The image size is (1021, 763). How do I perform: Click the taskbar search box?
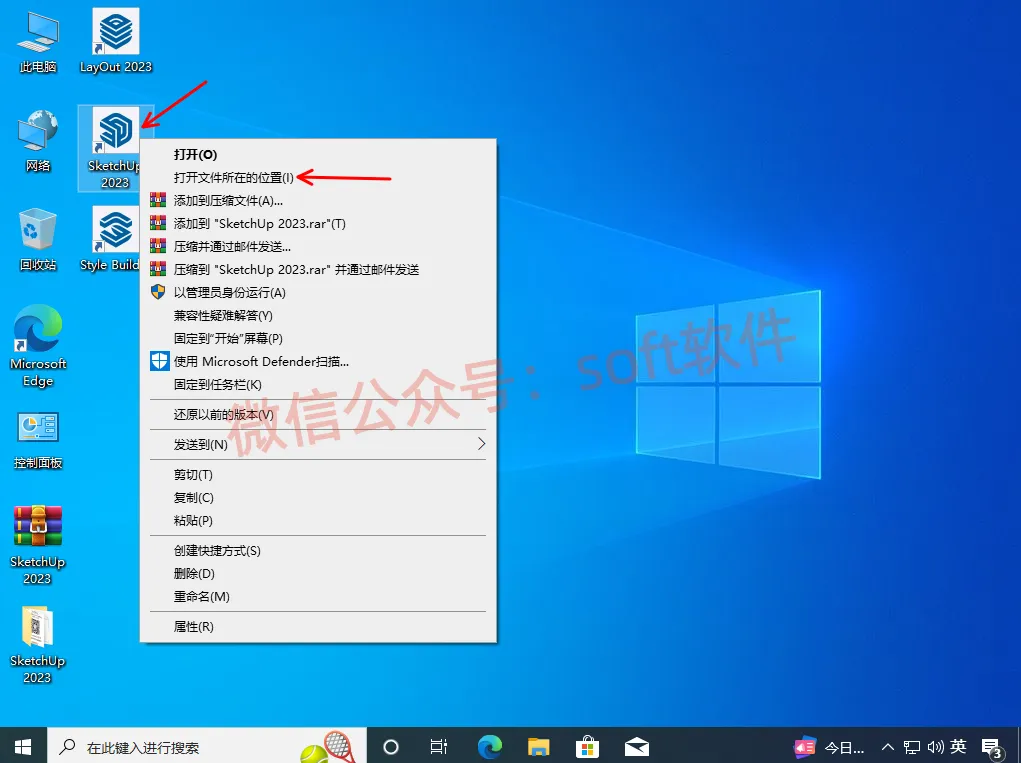pyautogui.click(x=206, y=746)
